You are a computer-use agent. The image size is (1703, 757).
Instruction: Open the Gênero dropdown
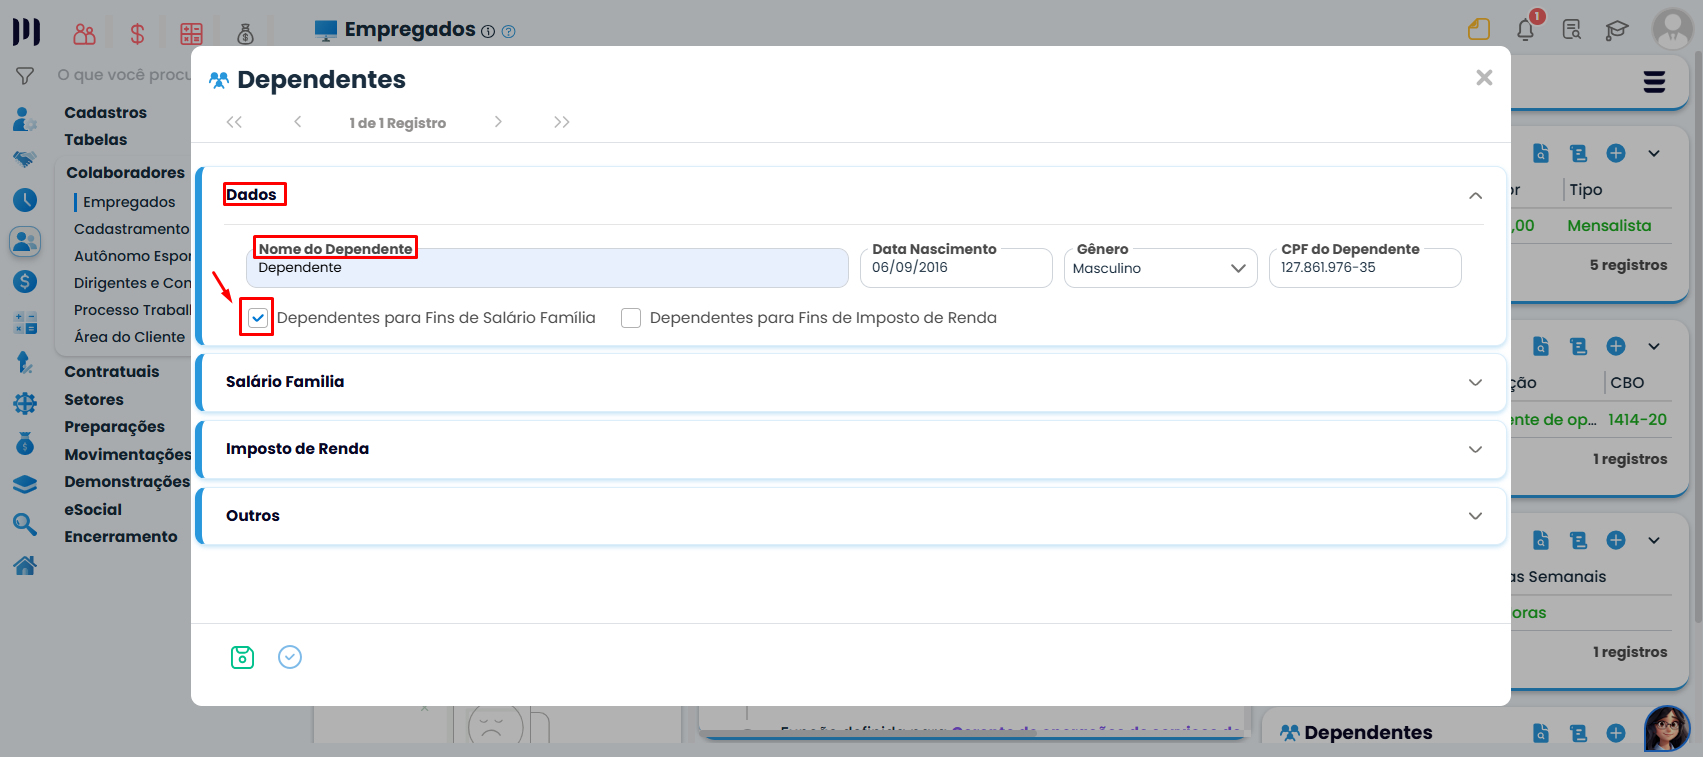[1160, 268]
